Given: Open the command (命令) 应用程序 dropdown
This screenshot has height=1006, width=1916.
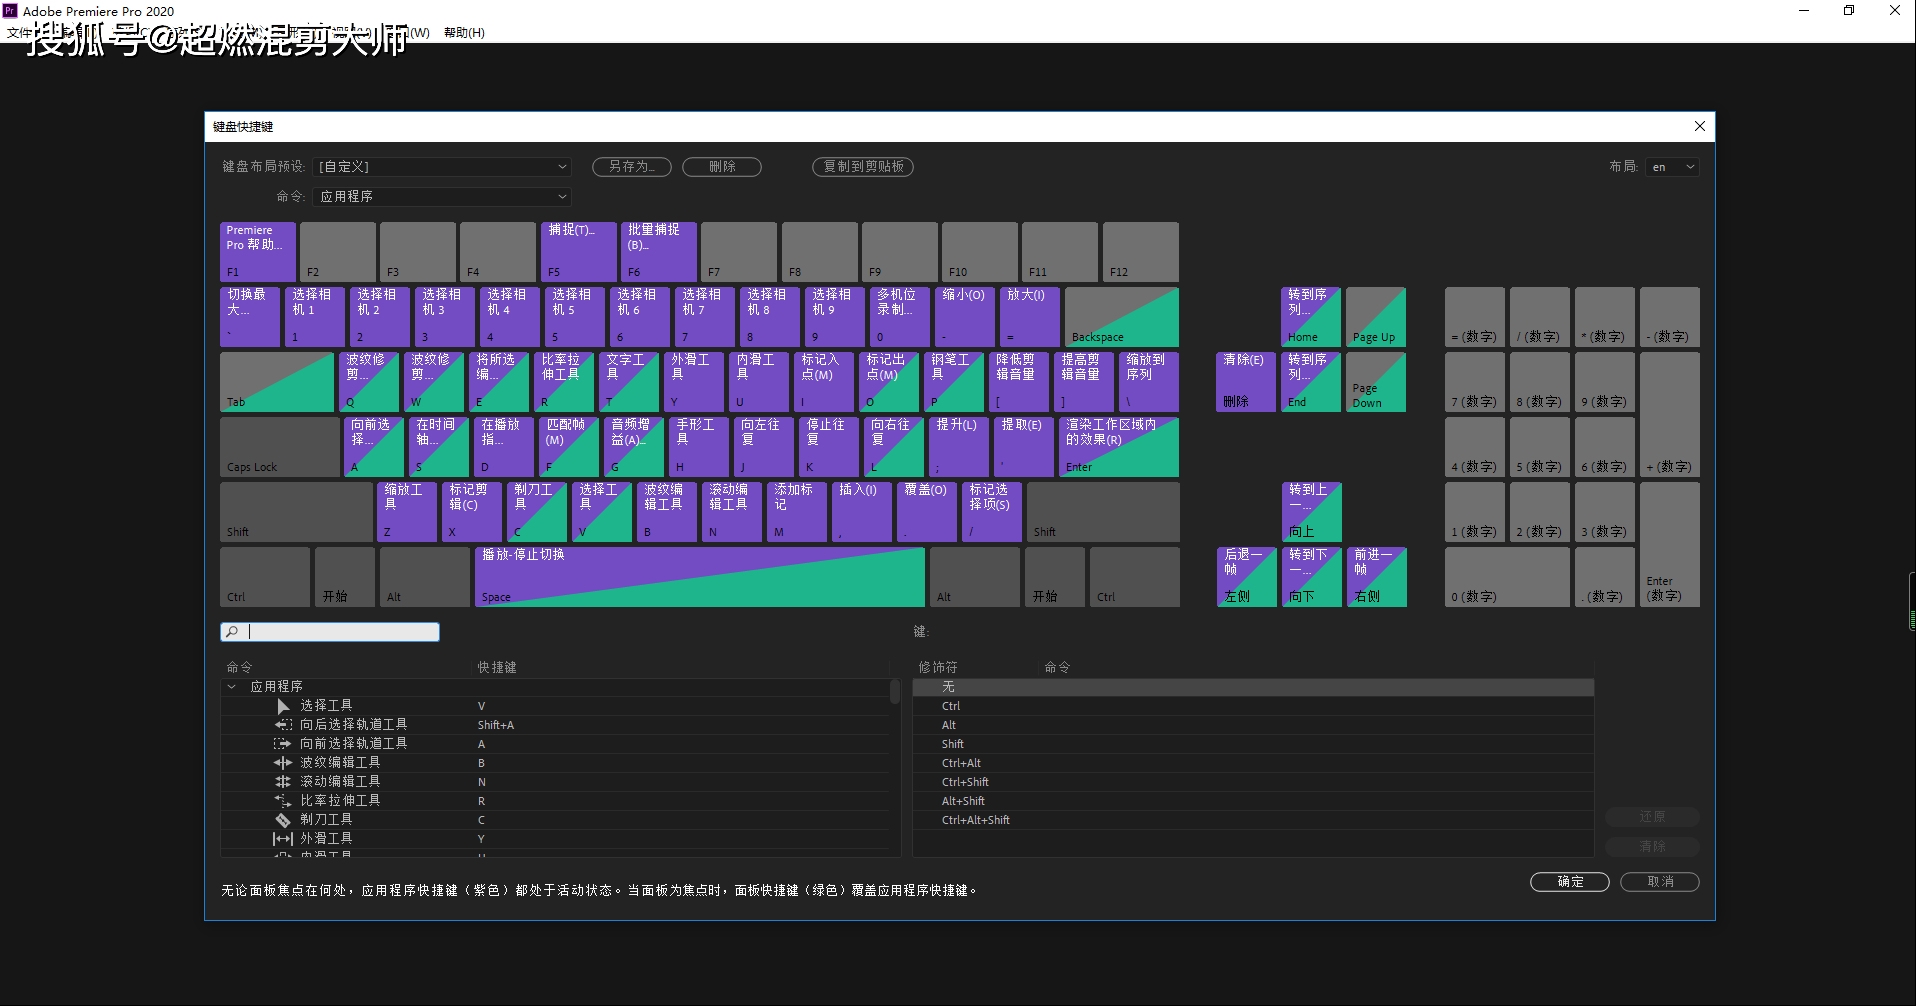Looking at the screenshot, I should click(x=442, y=197).
